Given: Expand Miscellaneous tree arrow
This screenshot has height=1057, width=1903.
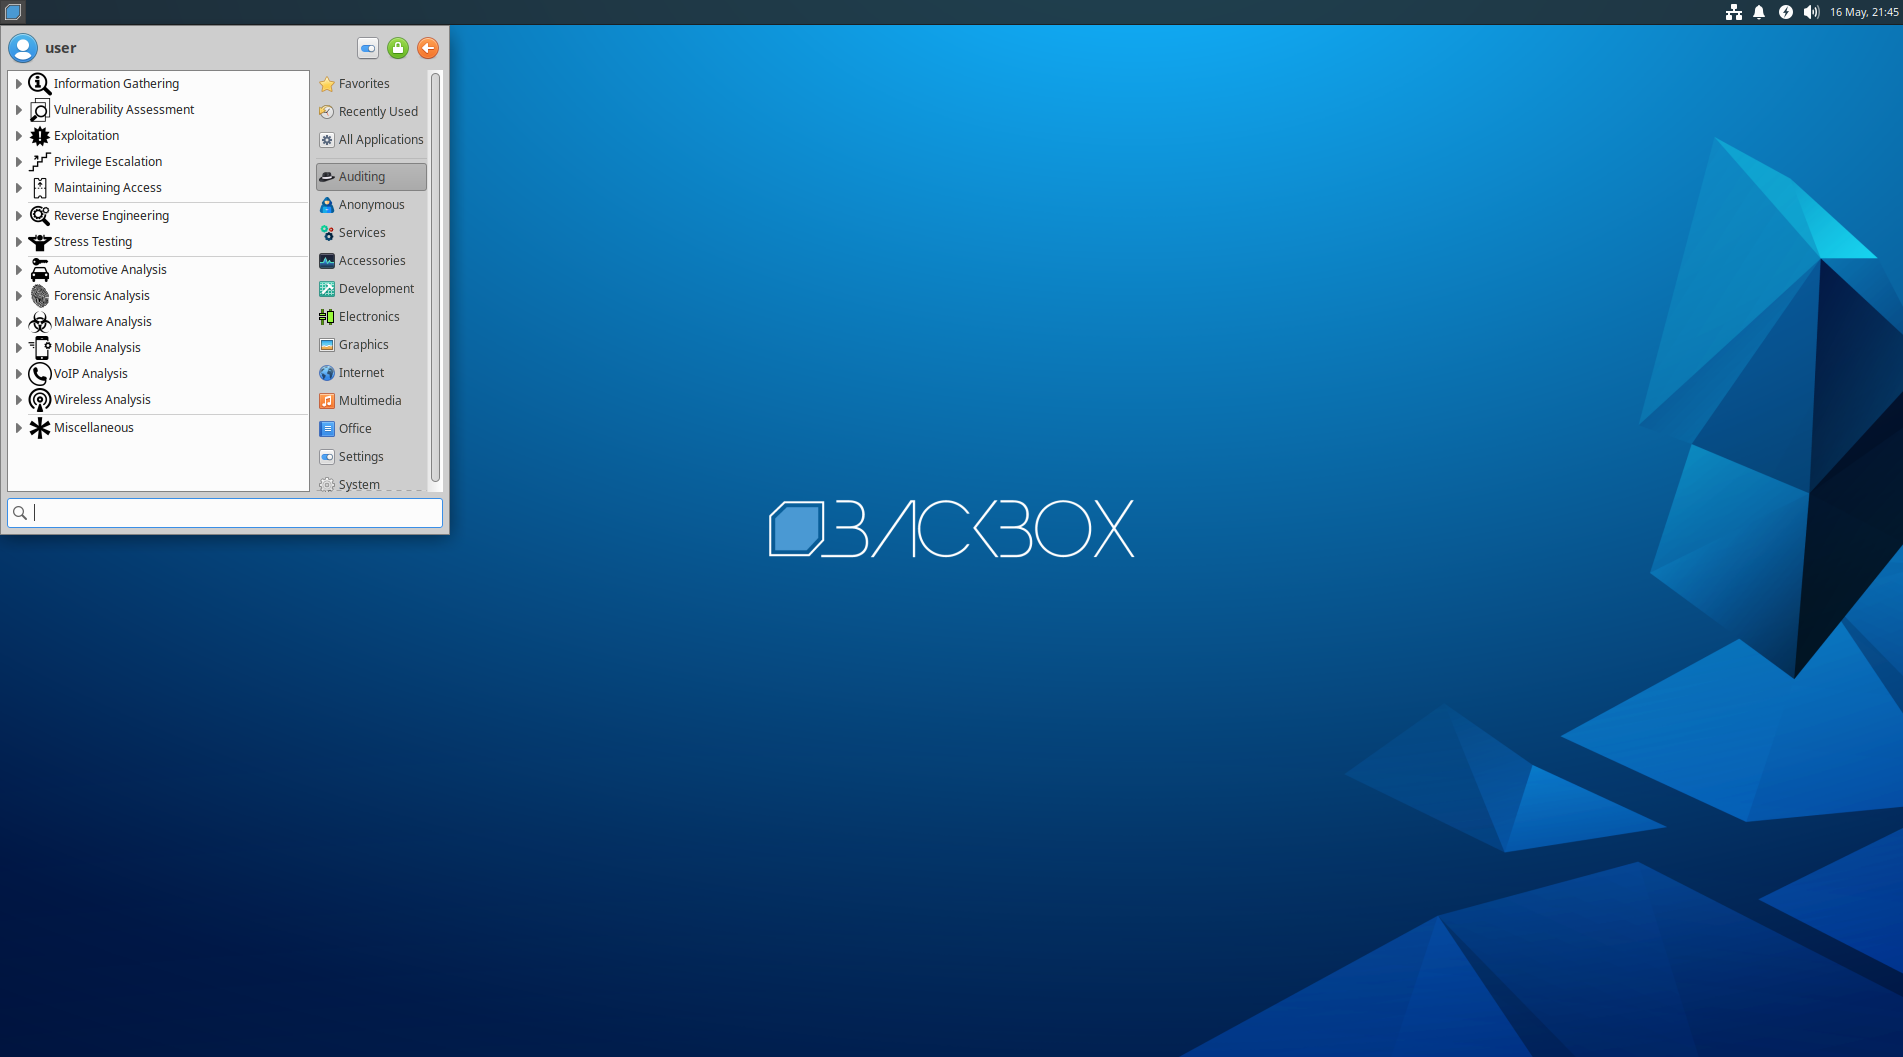Looking at the screenshot, I should 18,428.
